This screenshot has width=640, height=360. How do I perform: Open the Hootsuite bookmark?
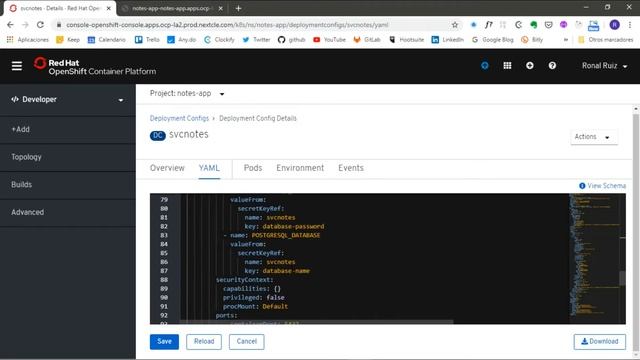click(x=407, y=40)
